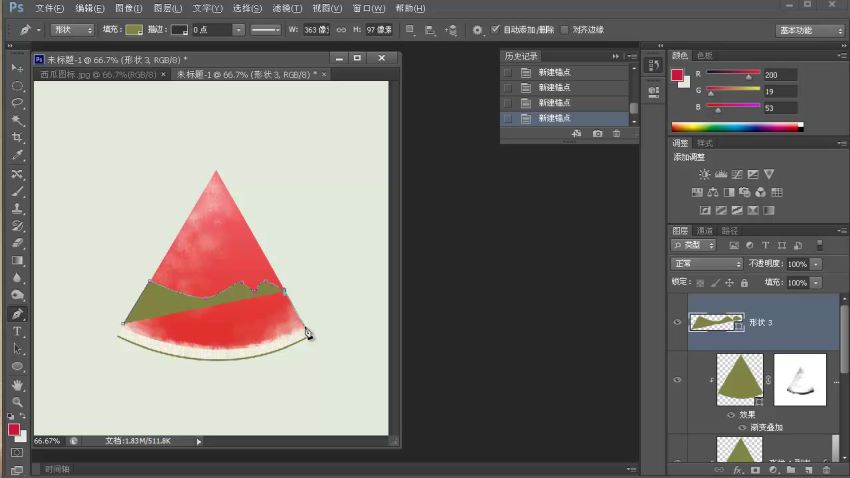Add Curves adjustment
The image size is (850, 478).
tap(737, 174)
